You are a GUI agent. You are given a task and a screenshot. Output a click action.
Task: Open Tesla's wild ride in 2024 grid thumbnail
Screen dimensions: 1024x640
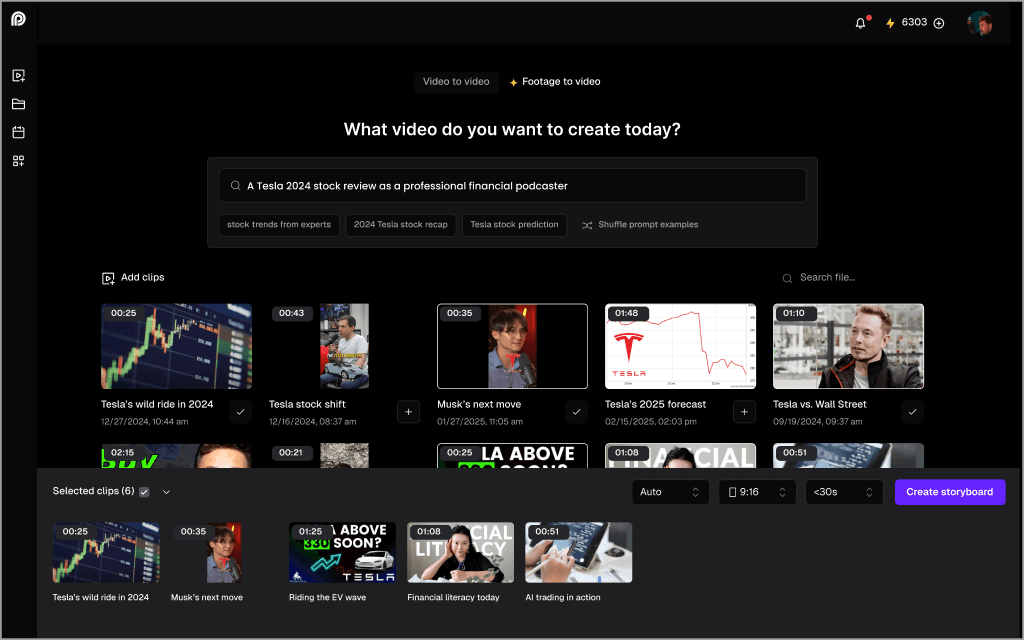176,346
